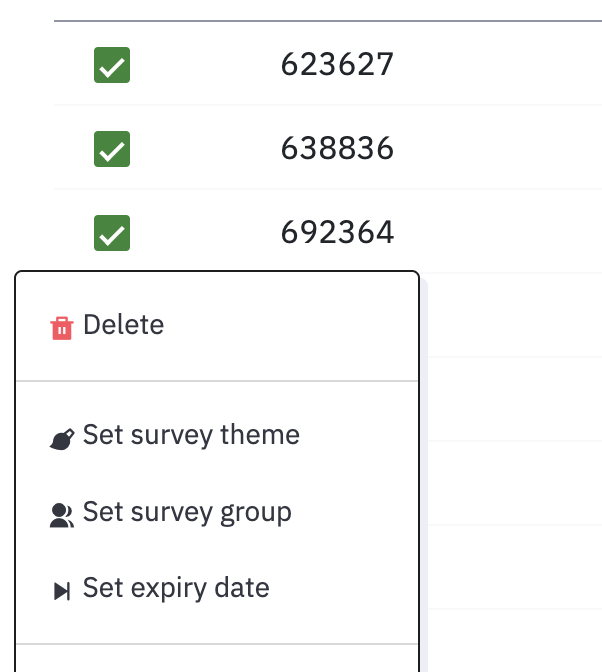Toggle the checkbox for survey 692364

[x=112, y=233]
